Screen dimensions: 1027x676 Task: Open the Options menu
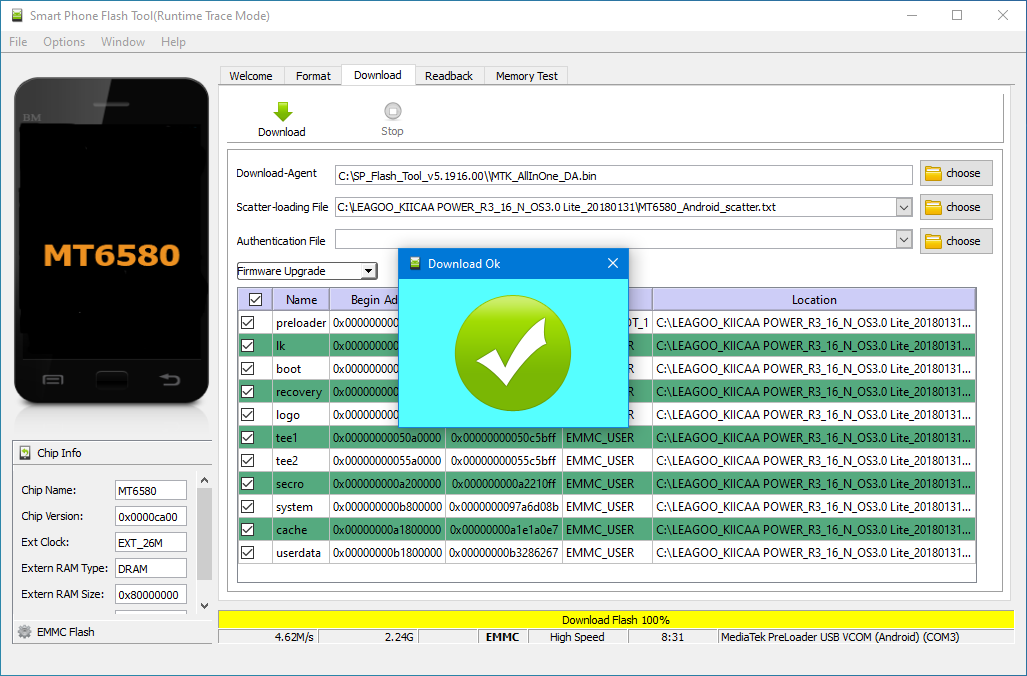coord(64,42)
